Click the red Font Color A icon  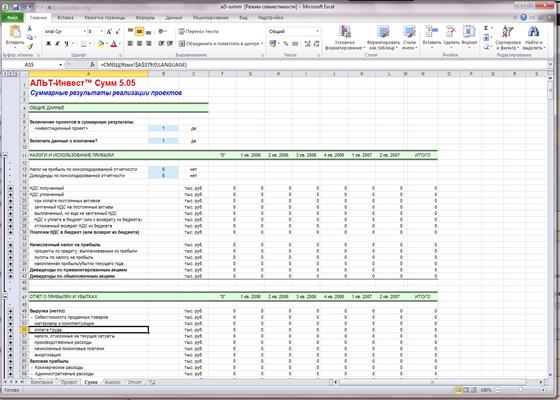tap(114, 44)
